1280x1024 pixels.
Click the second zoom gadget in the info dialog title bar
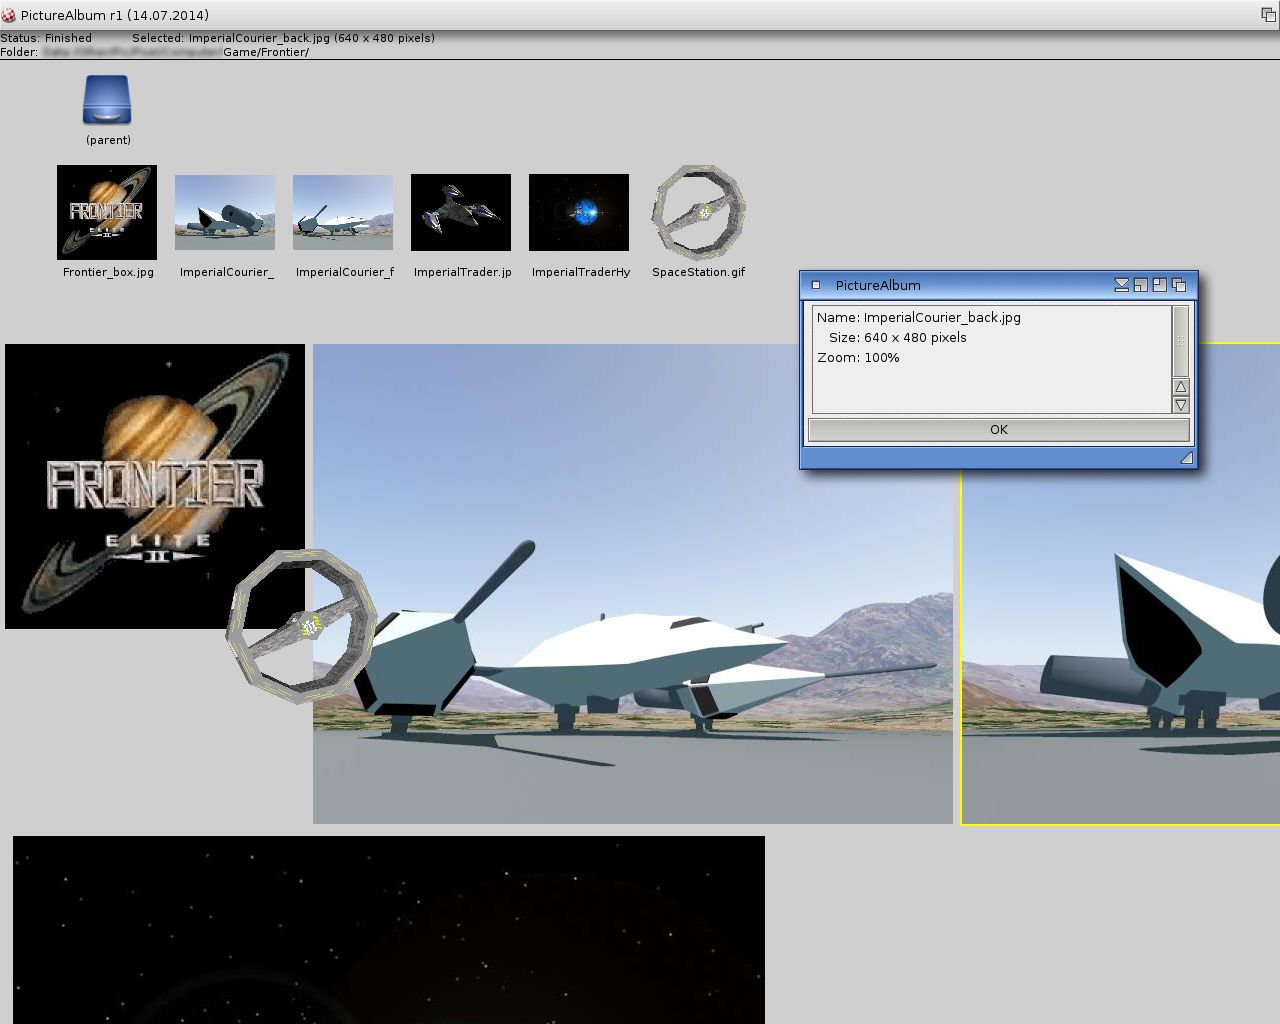tap(1160, 285)
